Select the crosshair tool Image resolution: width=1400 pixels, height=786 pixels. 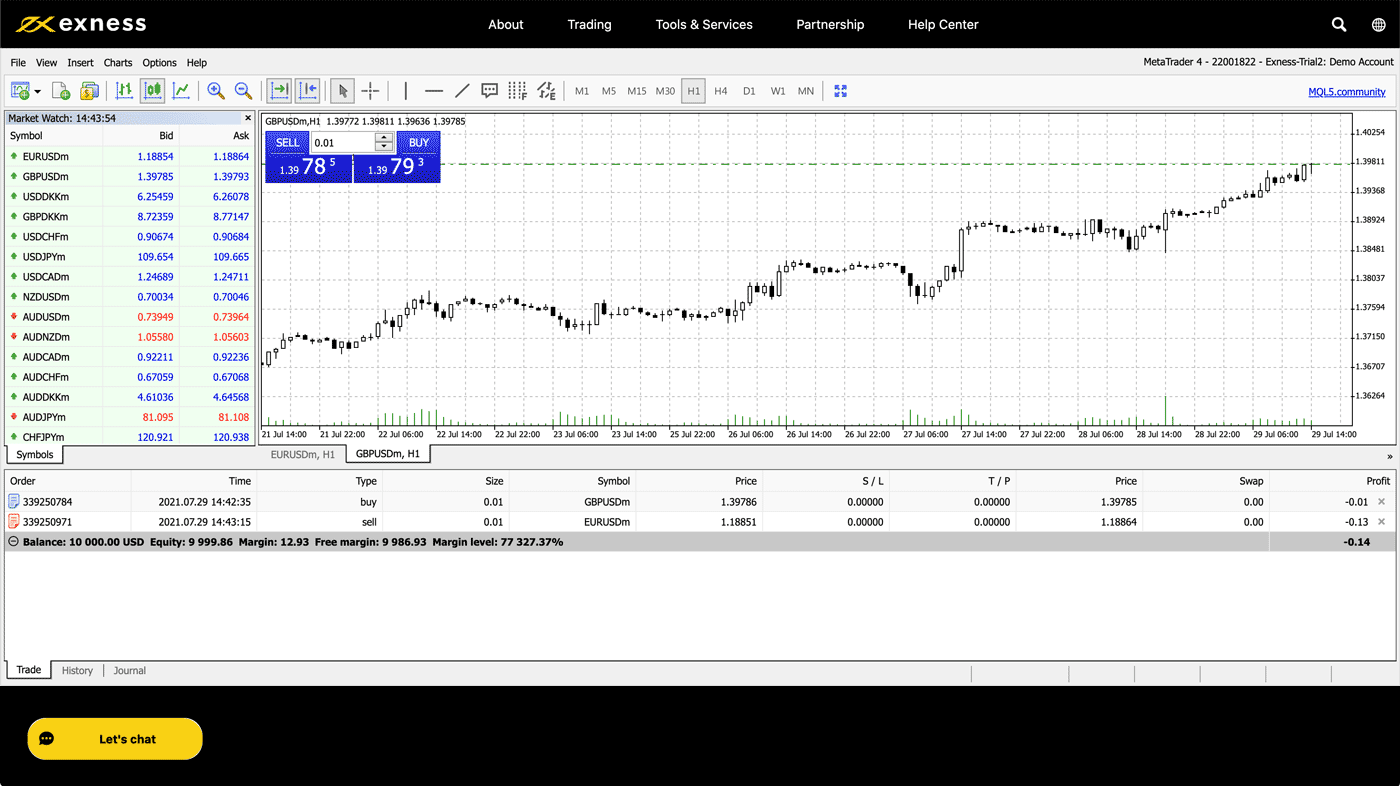click(370, 91)
